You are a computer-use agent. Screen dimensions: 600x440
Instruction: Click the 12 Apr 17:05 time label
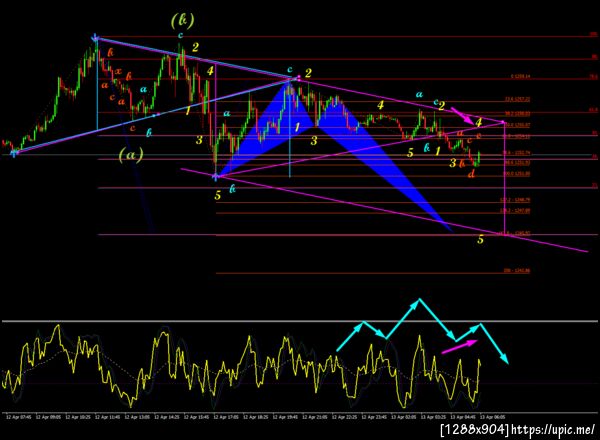point(226,417)
